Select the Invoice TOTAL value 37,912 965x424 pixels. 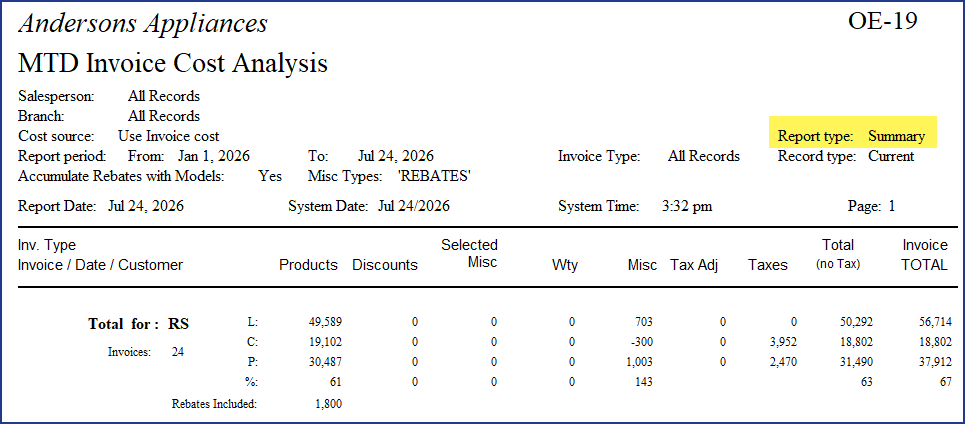(935, 362)
